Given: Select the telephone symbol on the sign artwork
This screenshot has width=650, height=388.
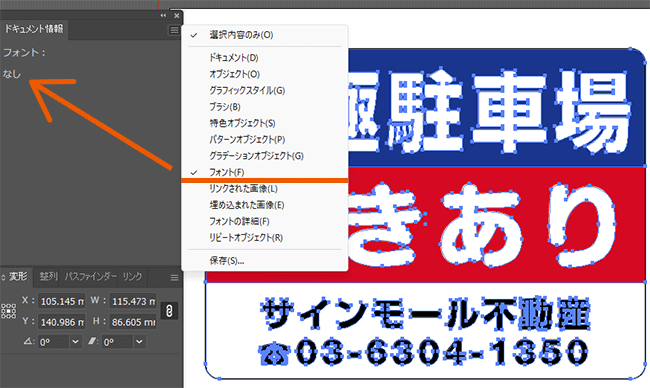Looking at the screenshot, I should (x=274, y=353).
